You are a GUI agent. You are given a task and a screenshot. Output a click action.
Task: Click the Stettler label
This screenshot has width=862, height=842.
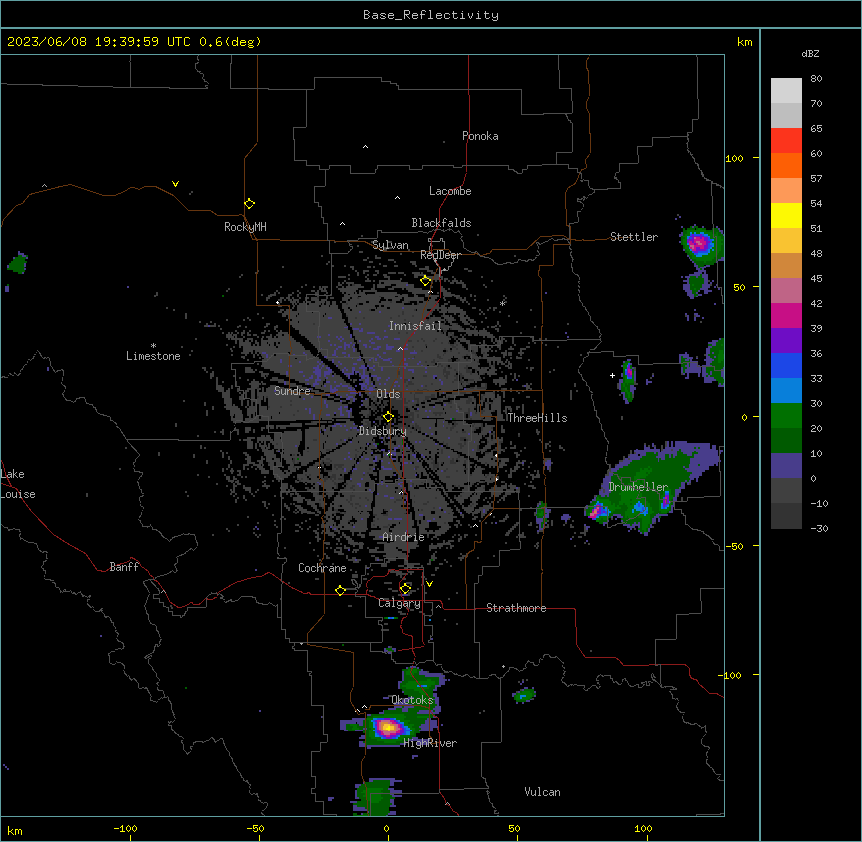tap(634, 237)
